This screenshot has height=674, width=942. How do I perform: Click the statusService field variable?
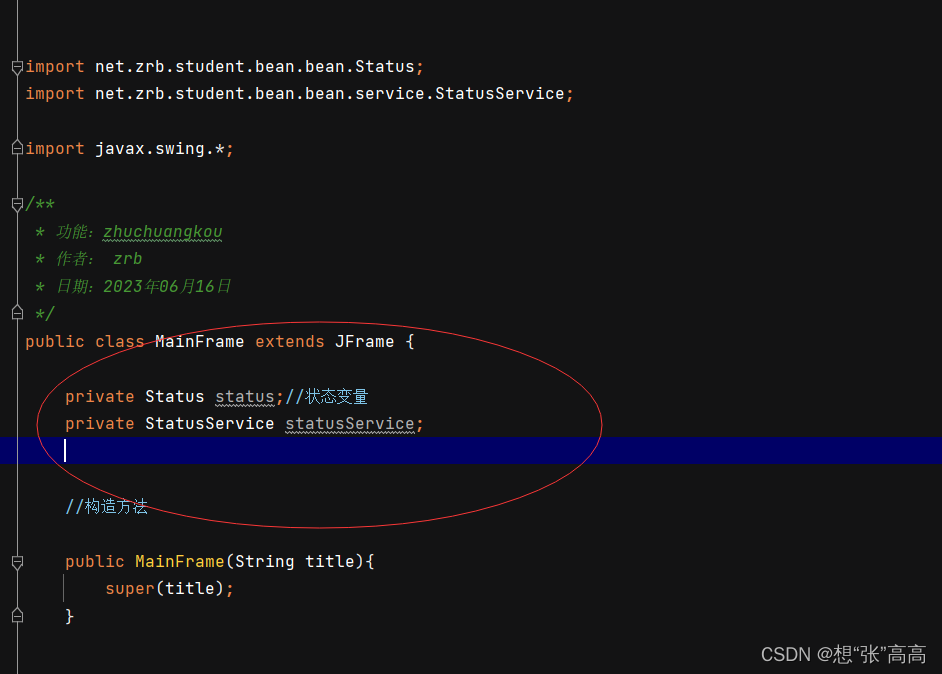(350, 424)
